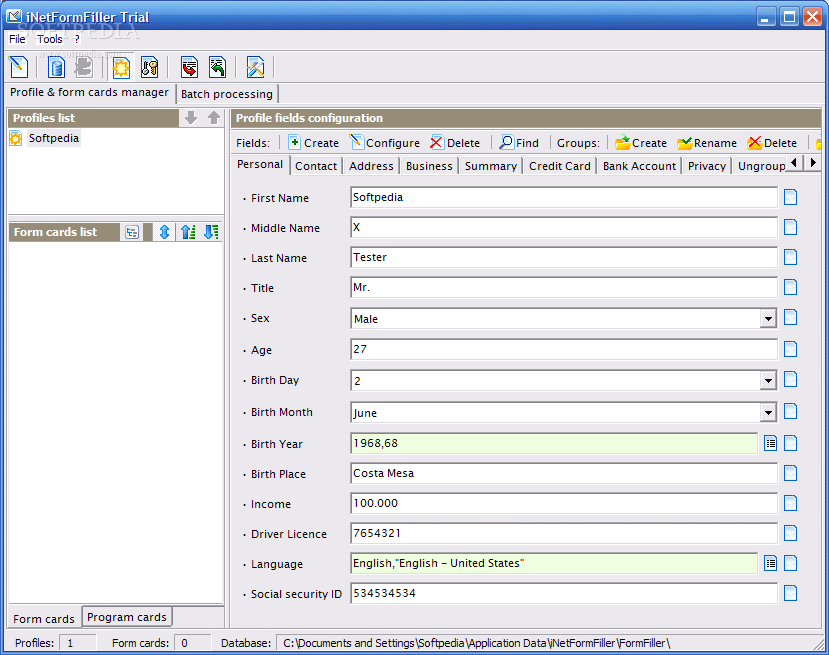This screenshot has height=655, width=829.
Task: Expand the Birth Month combo box
Action: tap(768, 413)
